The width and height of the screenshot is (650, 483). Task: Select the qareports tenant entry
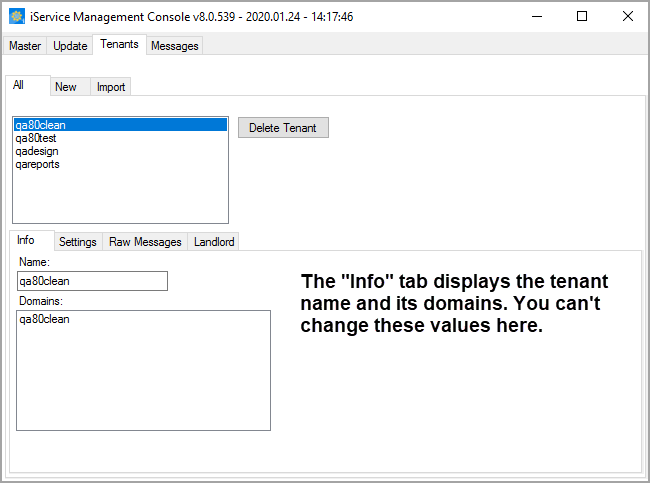pos(37,164)
